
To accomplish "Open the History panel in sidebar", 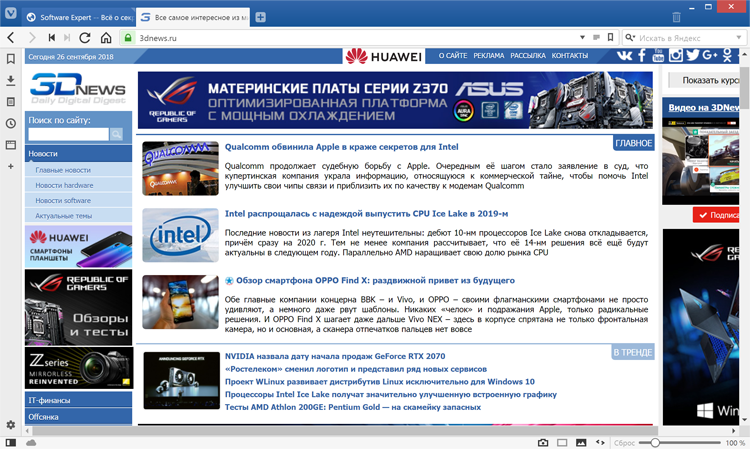I will tap(11, 123).
